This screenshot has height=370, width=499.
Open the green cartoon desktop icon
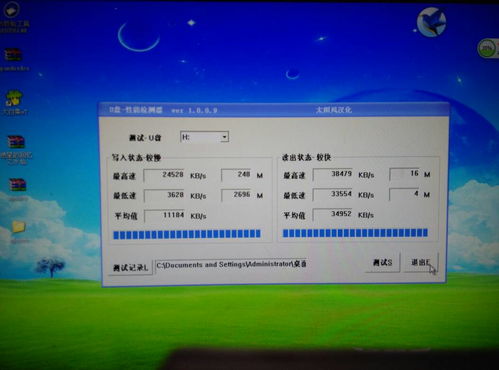coord(14,98)
